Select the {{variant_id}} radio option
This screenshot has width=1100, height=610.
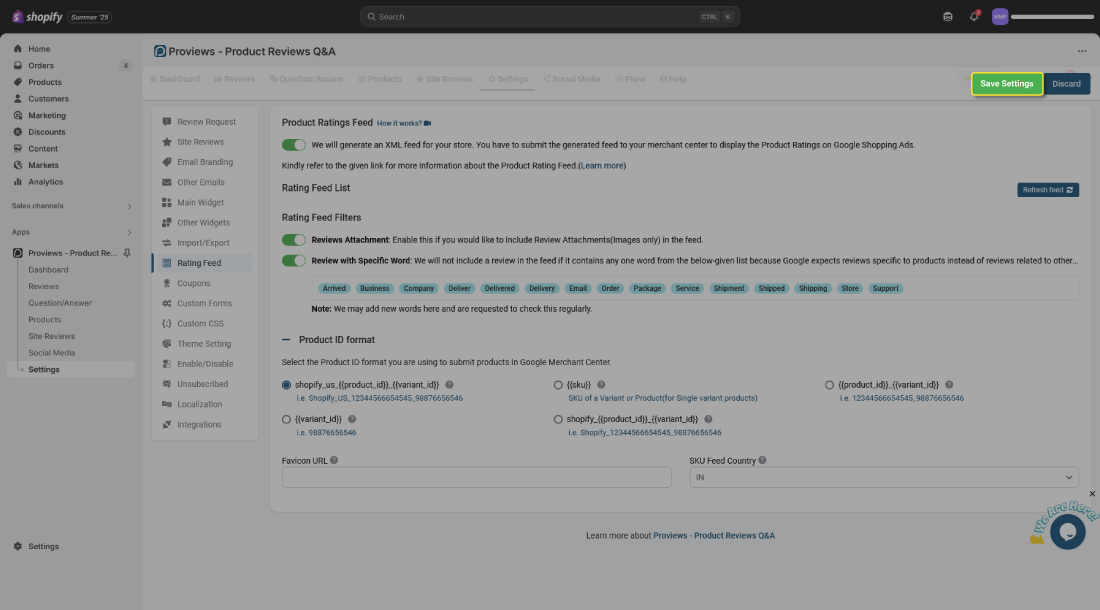pos(286,419)
